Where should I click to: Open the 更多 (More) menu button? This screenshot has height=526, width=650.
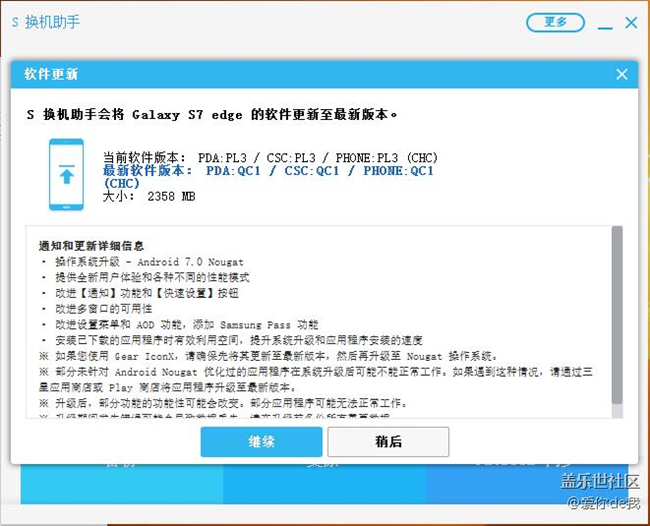click(x=555, y=22)
